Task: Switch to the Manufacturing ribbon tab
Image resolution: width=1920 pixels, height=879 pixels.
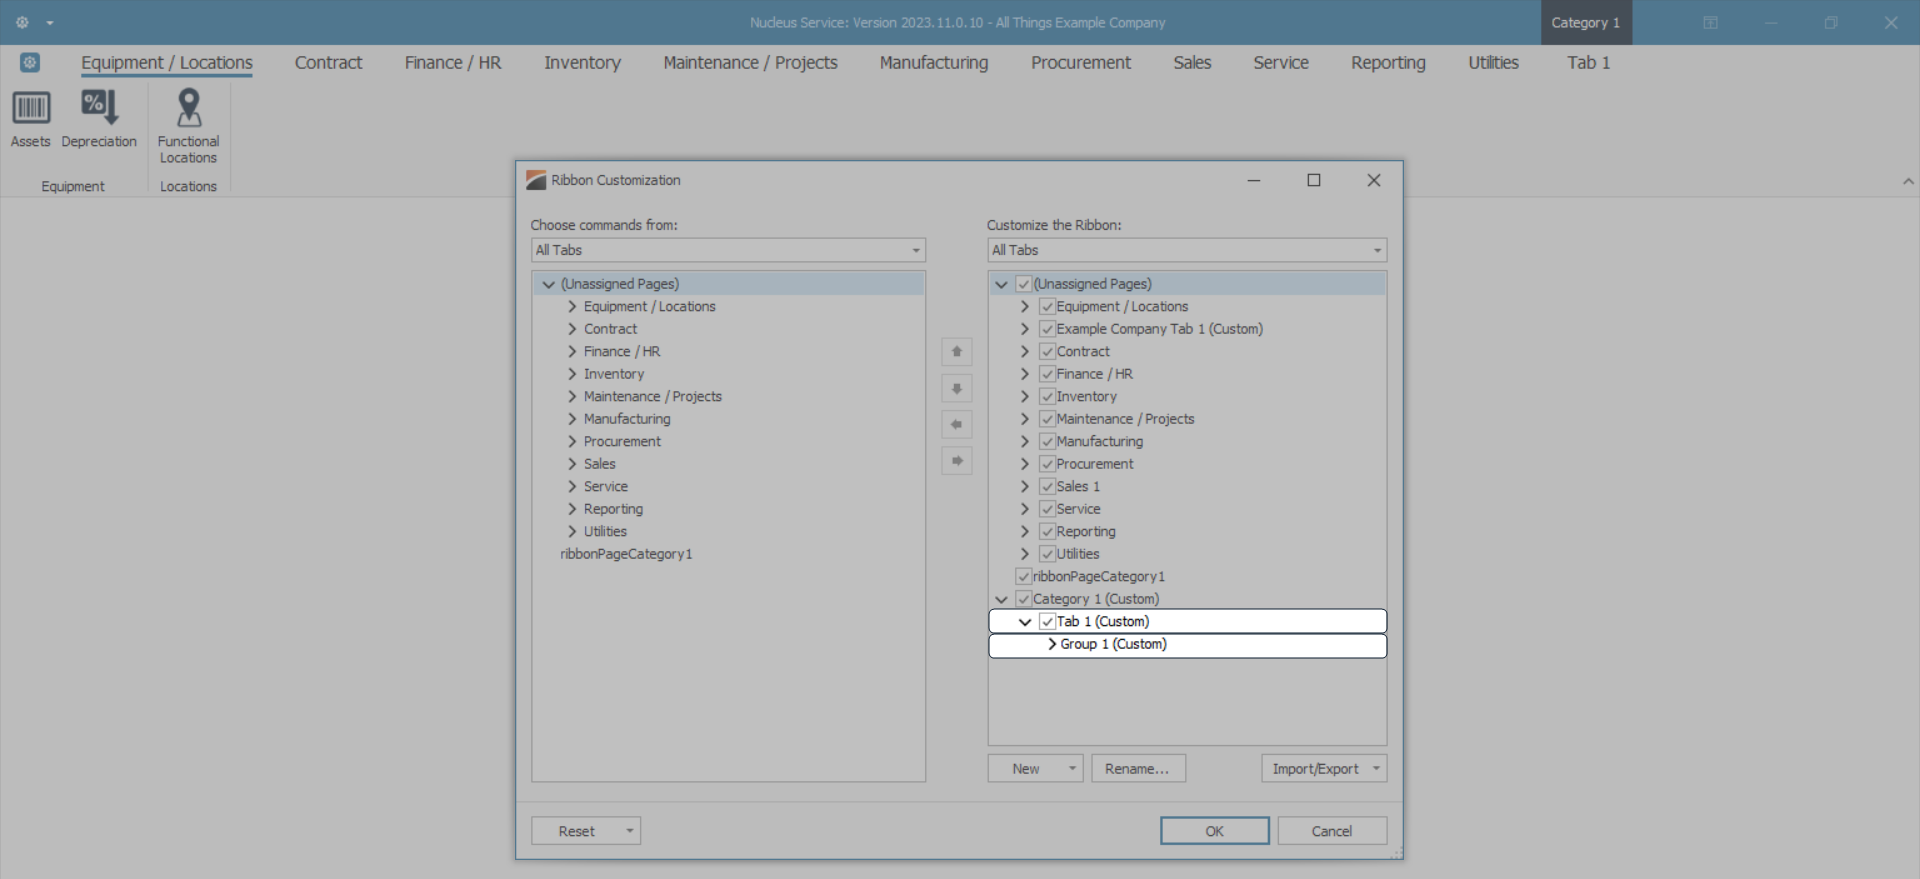Action: point(934,63)
